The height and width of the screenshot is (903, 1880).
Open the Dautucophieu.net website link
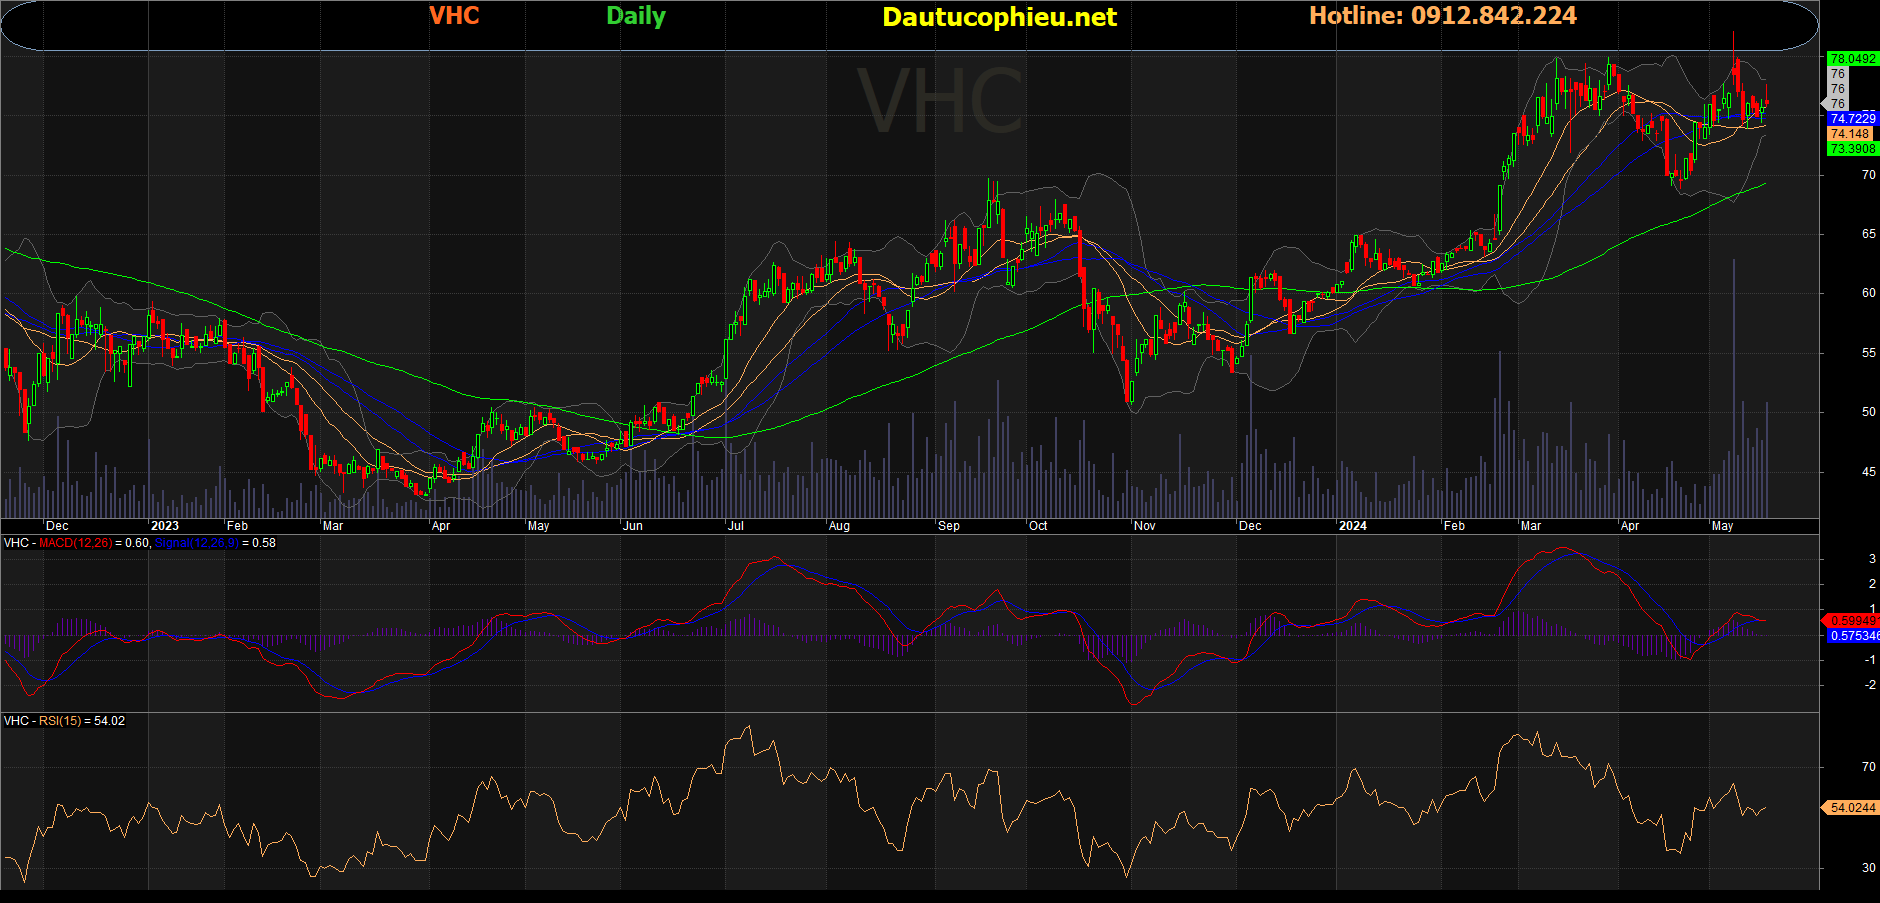[x=999, y=17]
